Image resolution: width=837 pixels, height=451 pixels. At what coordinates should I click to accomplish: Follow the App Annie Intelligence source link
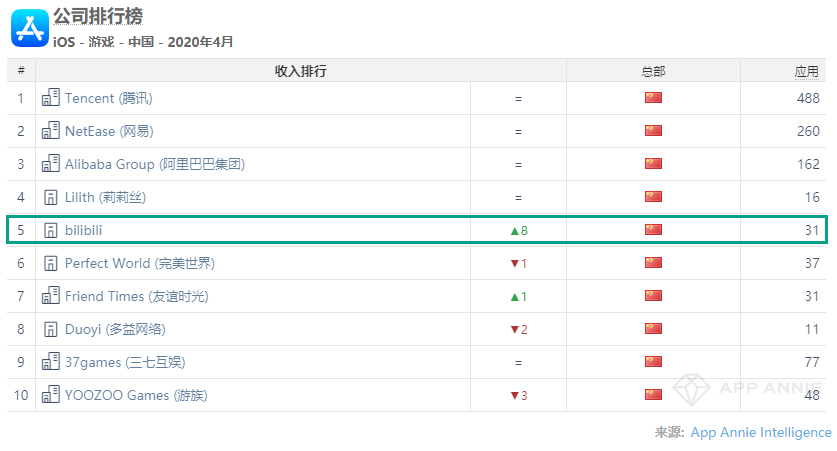tap(761, 432)
